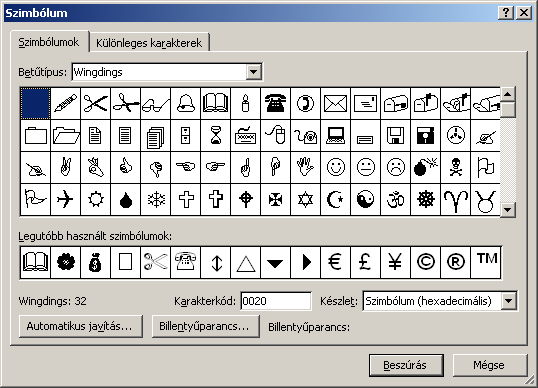Switch to the Szimbólumok tab
Viewport: 538px width, 388px height.
pyautogui.click(x=49, y=42)
